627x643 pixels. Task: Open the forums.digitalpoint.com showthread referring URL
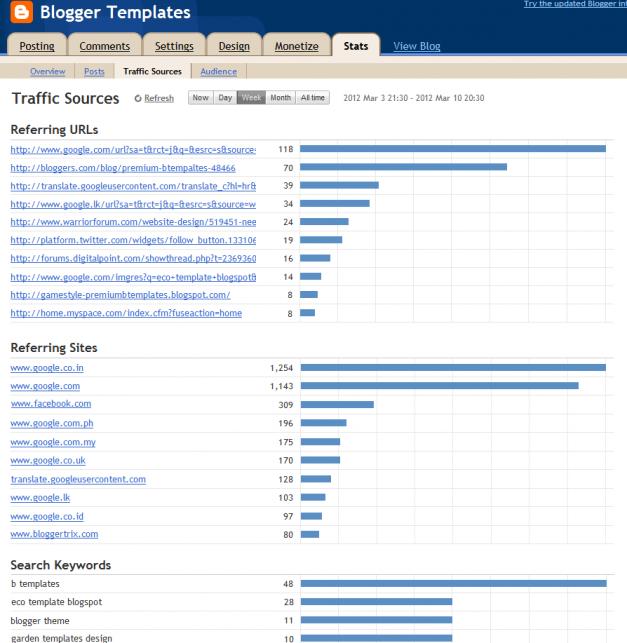click(133, 258)
